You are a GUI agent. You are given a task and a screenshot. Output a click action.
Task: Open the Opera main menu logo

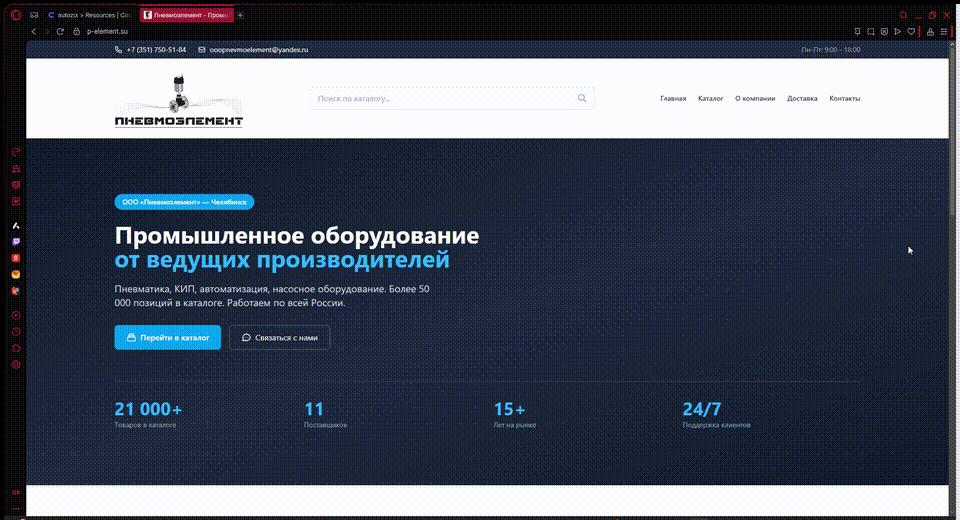point(16,15)
